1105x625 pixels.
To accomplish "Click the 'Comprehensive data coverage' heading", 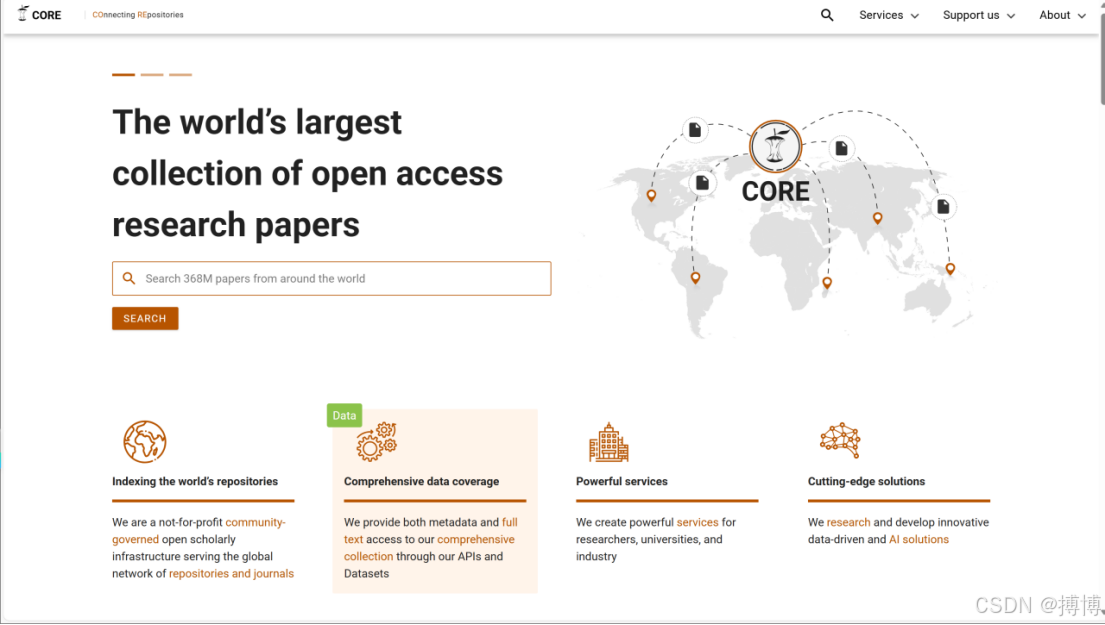I will click(421, 481).
